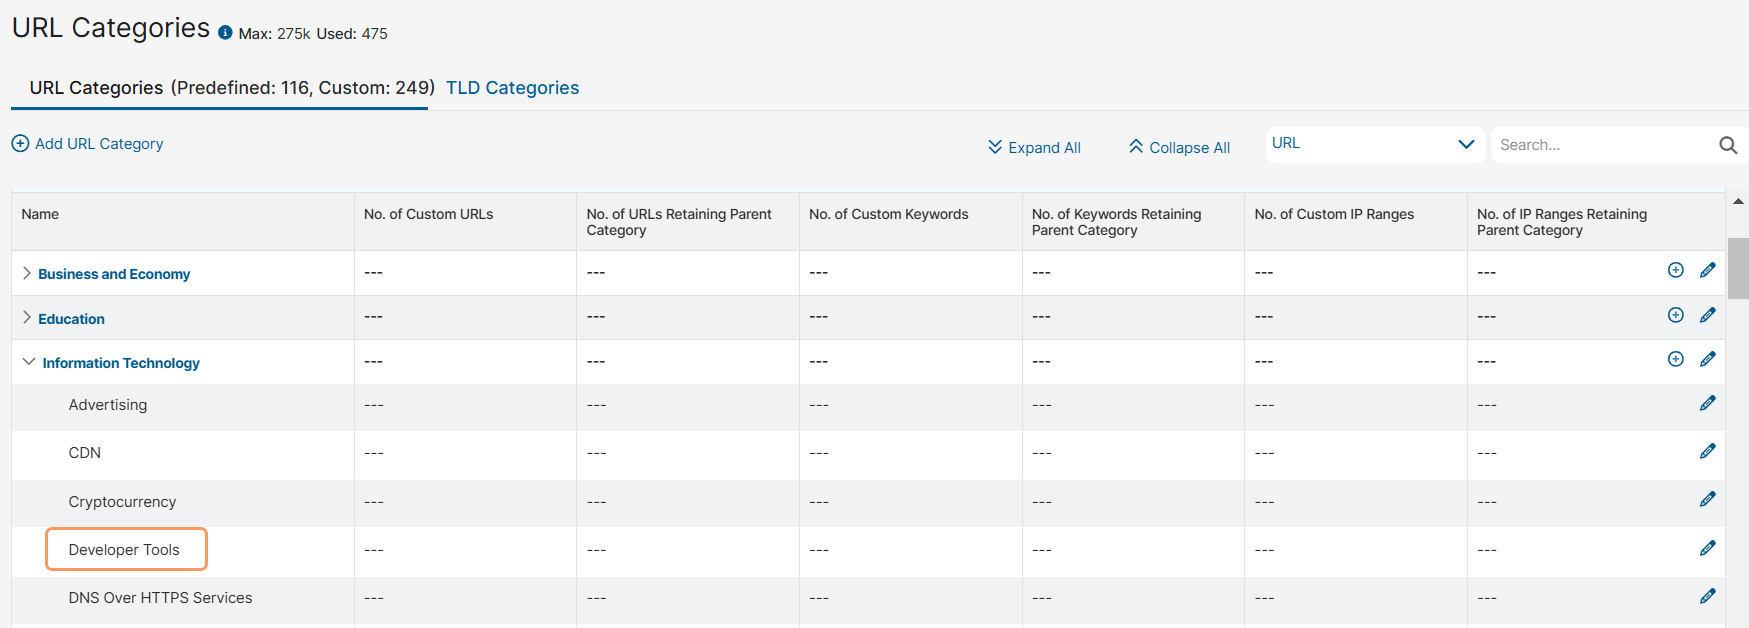Click the add icon in Information Technology row

tap(1675, 359)
